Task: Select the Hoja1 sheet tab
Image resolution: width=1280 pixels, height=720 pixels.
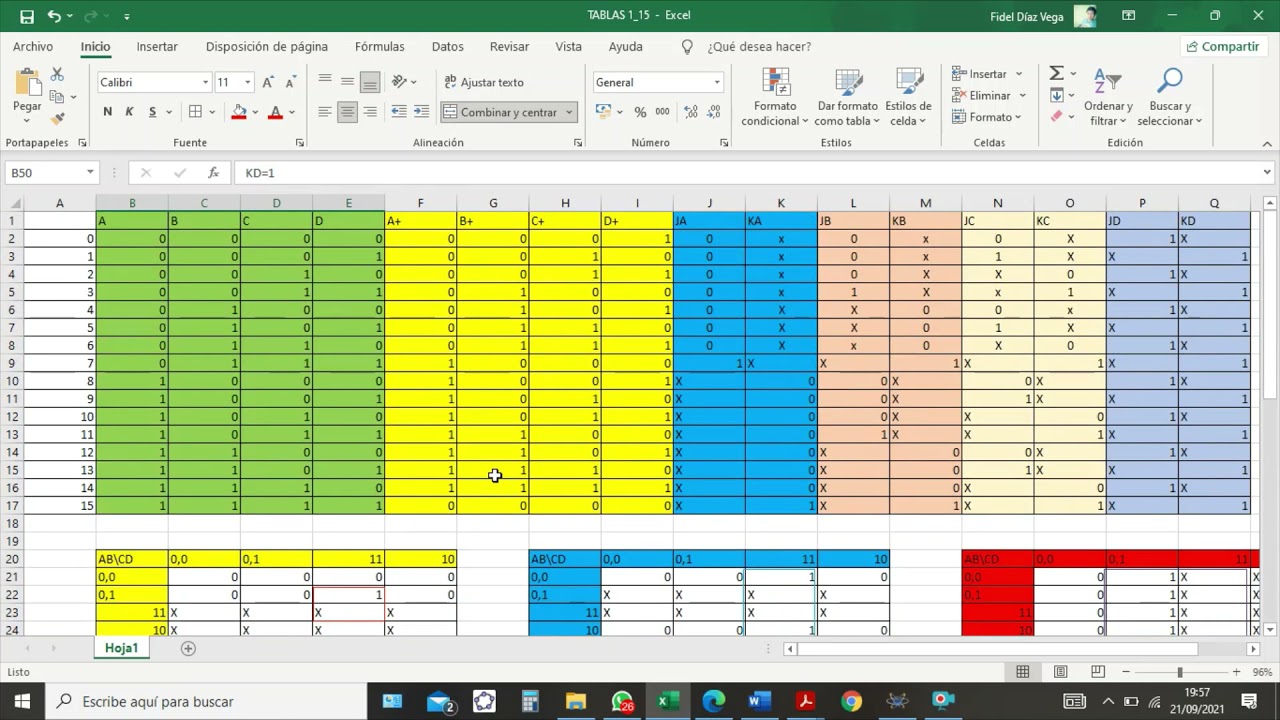Action: (x=121, y=648)
